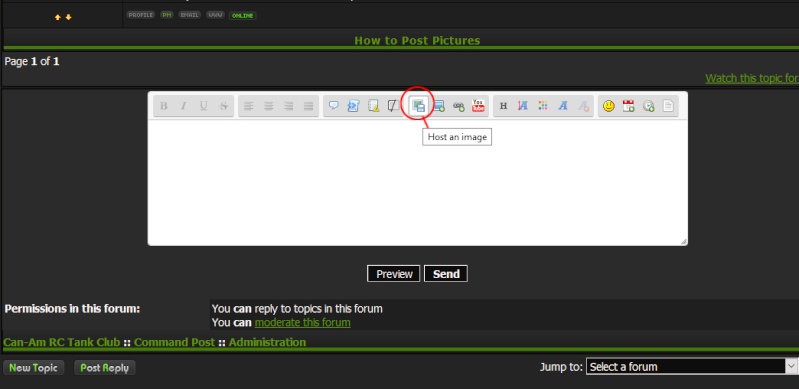Image resolution: width=799 pixels, height=389 pixels.
Task: Insert a table with notepad icon
Action: (374, 106)
